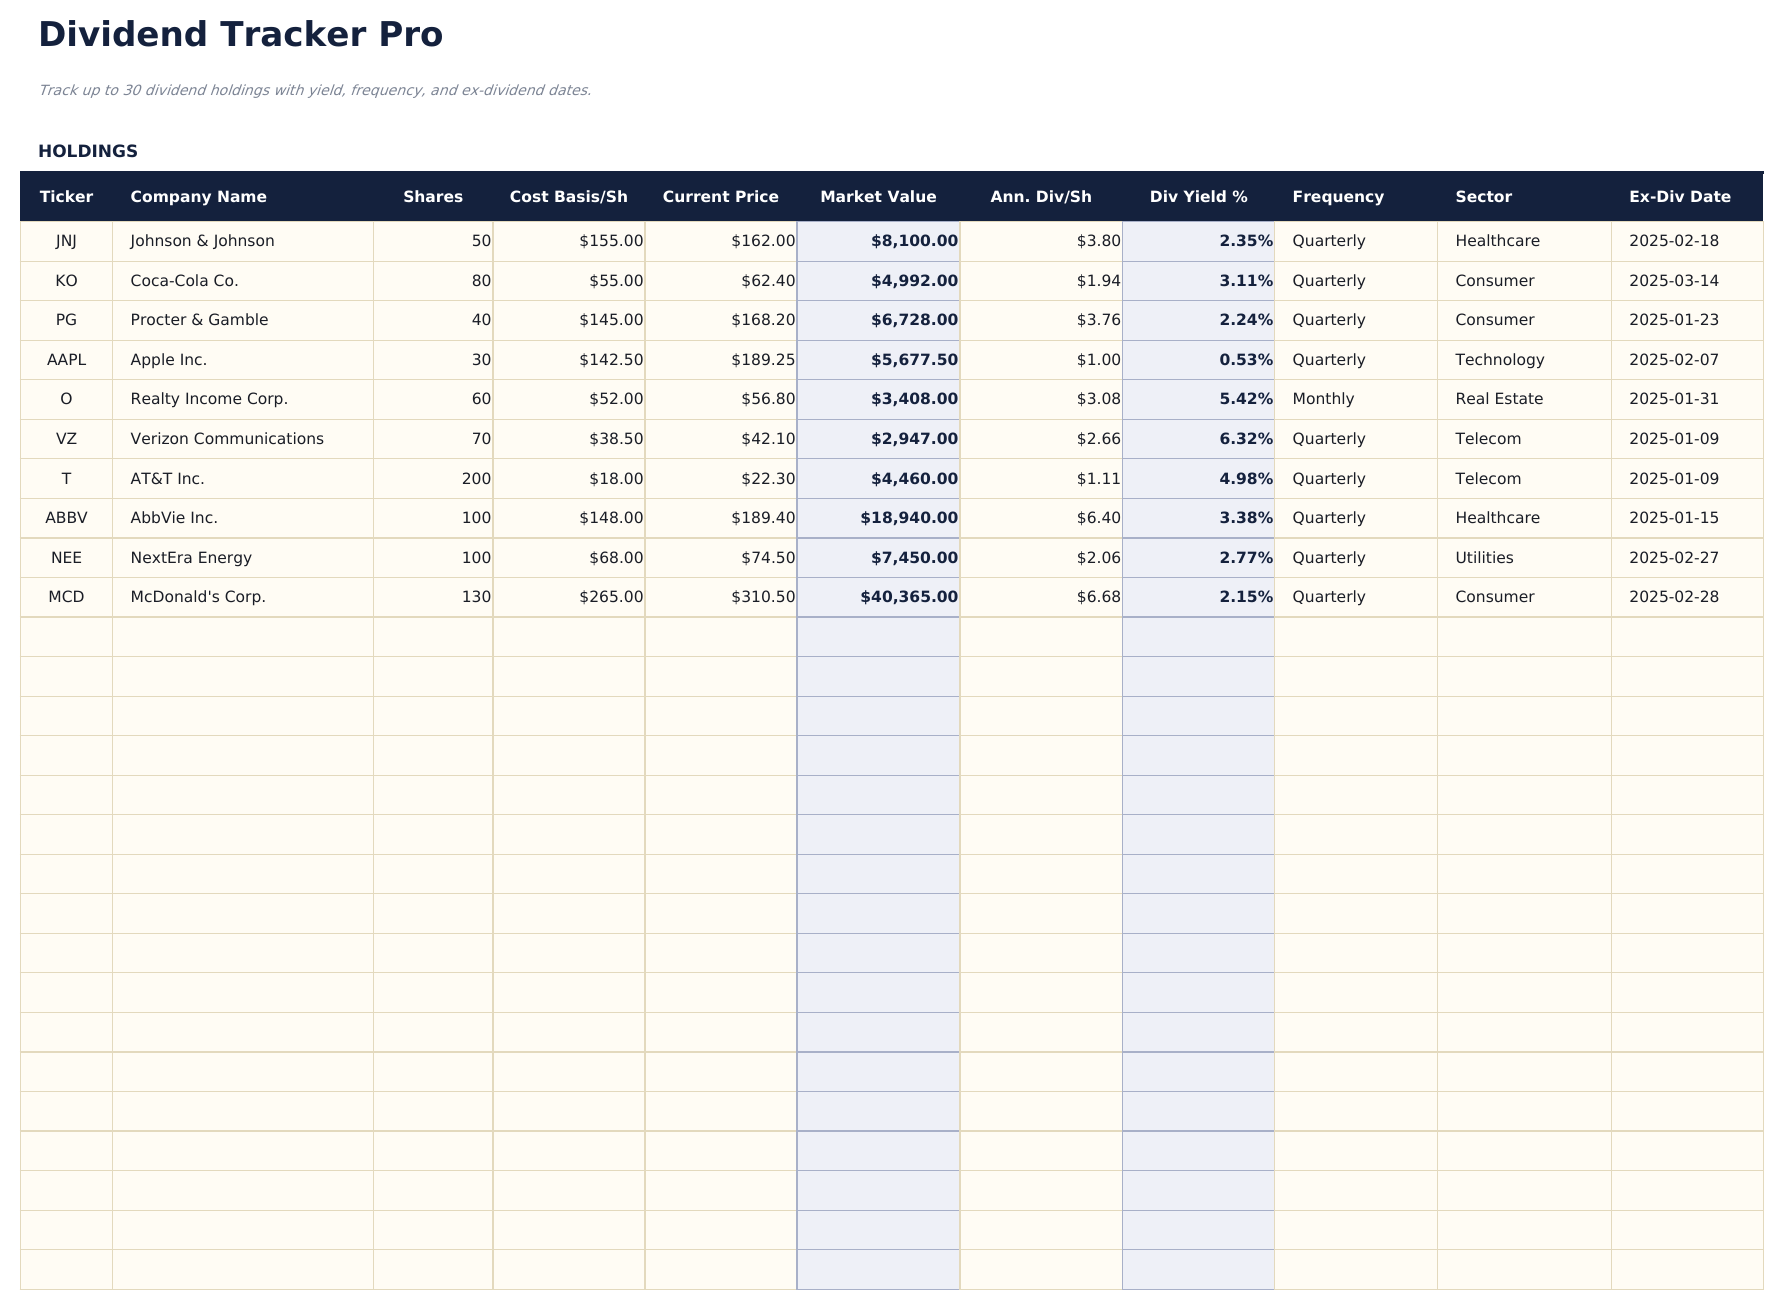Viewport: 1784px width, 1310px height.
Task: Click the Sector column header
Action: pyautogui.click(x=1483, y=196)
